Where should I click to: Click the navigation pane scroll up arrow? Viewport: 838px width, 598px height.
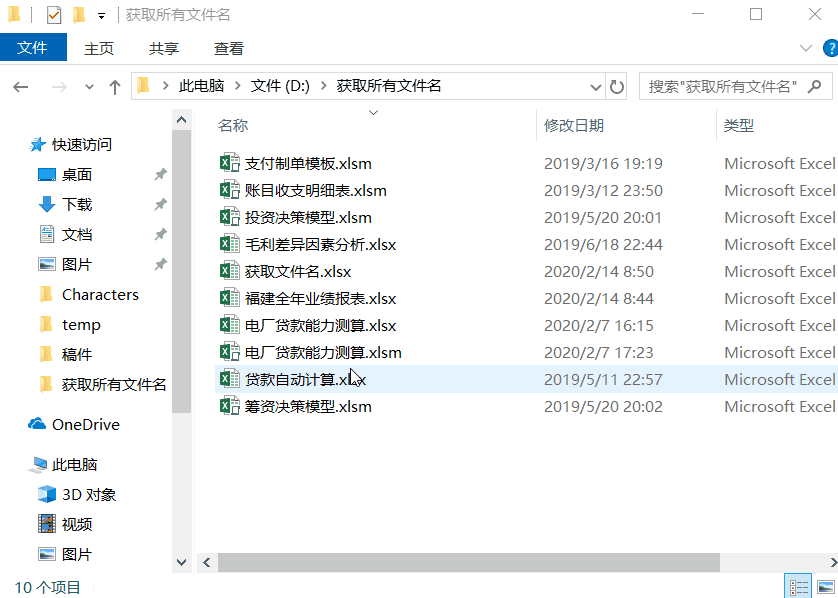coord(181,120)
